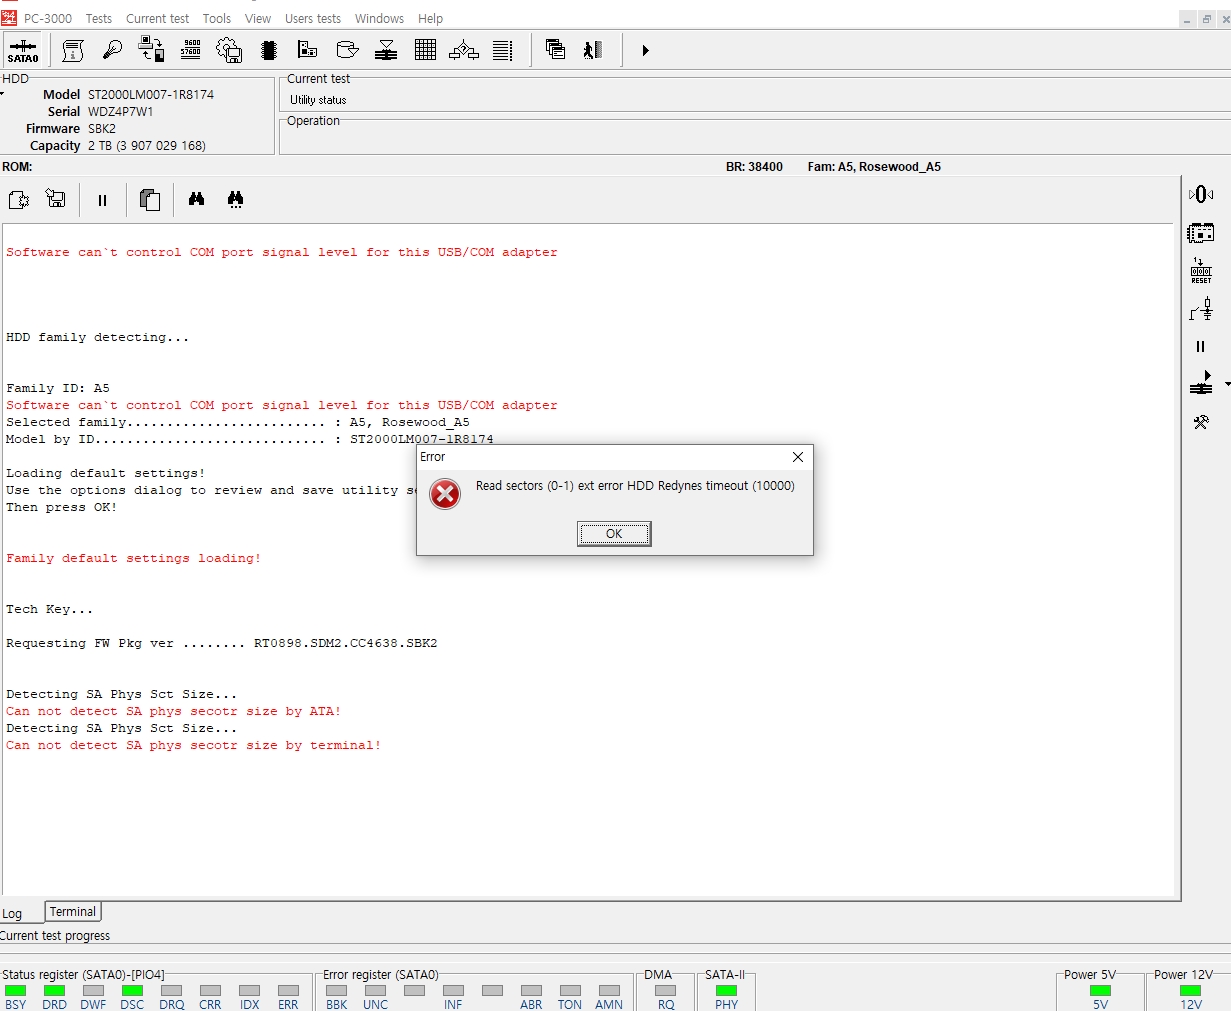
Task: Click the firmware value SBK2
Action: pyautogui.click(x=102, y=128)
